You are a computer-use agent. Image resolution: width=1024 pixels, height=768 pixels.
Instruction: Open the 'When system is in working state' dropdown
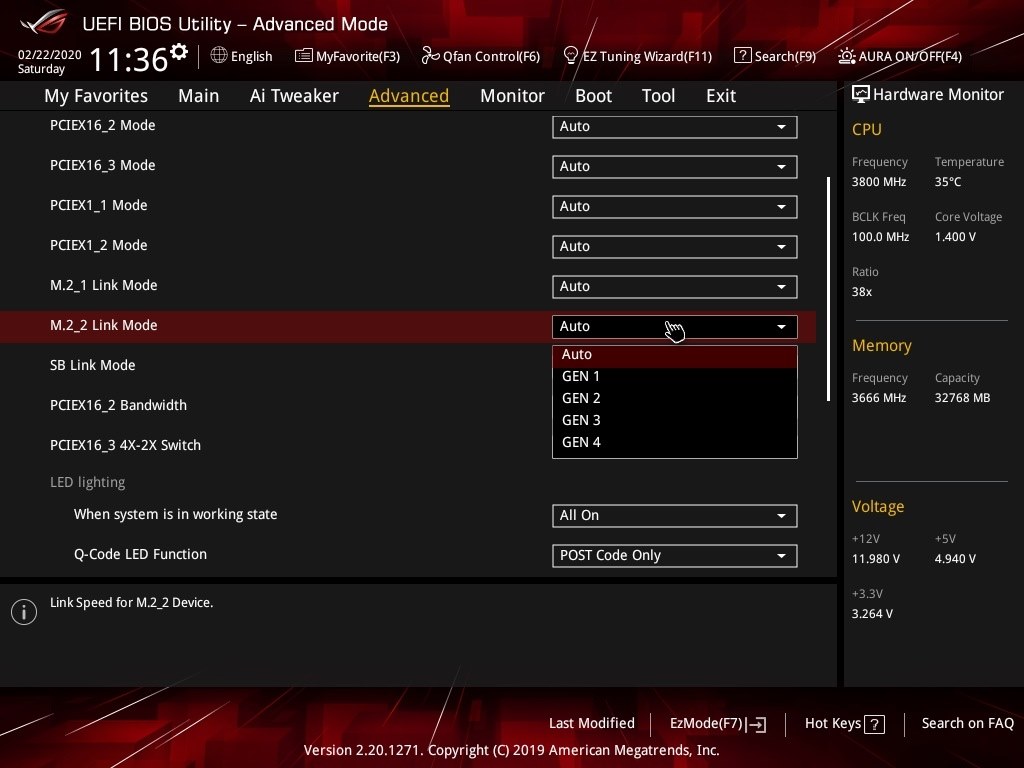674,516
